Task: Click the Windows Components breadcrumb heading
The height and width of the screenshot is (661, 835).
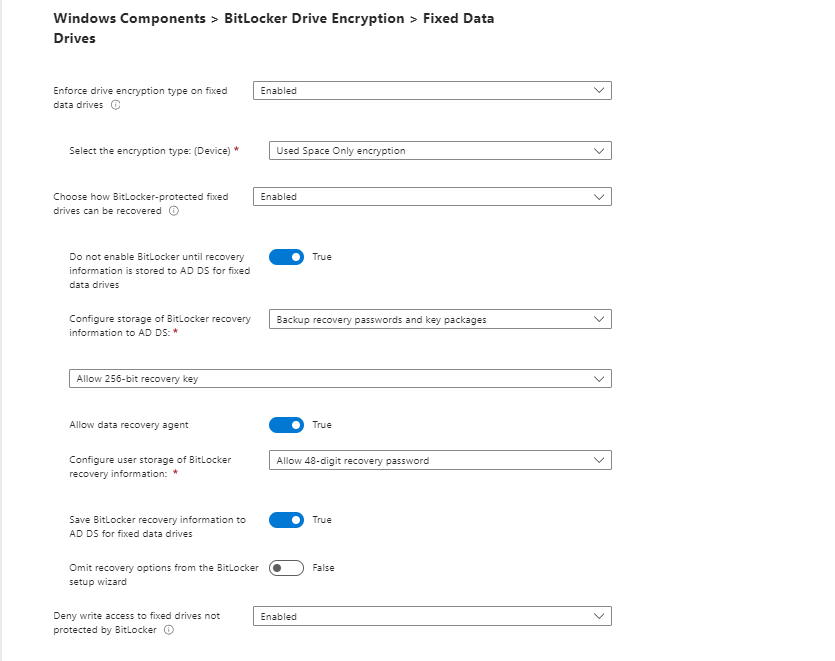Action: [129, 19]
